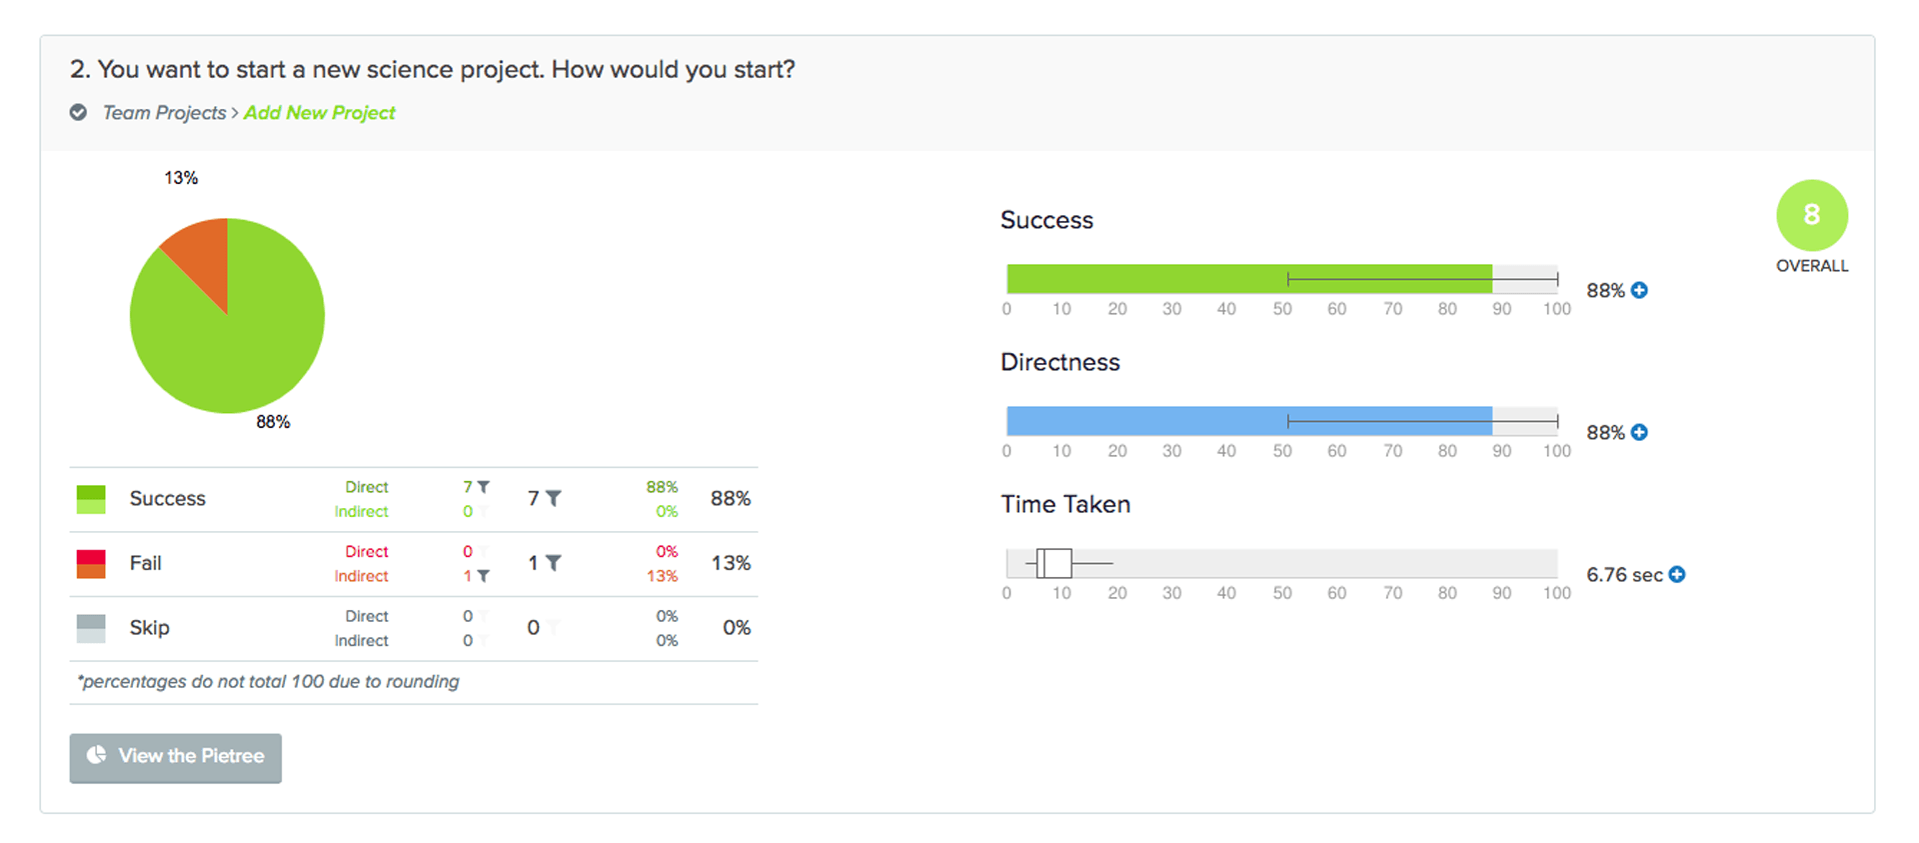The width and height of the screenshot is (1919, 843).
Task: Click the Fail color swatch in legend
Action: pyautogui.click(x=91, y=563)
